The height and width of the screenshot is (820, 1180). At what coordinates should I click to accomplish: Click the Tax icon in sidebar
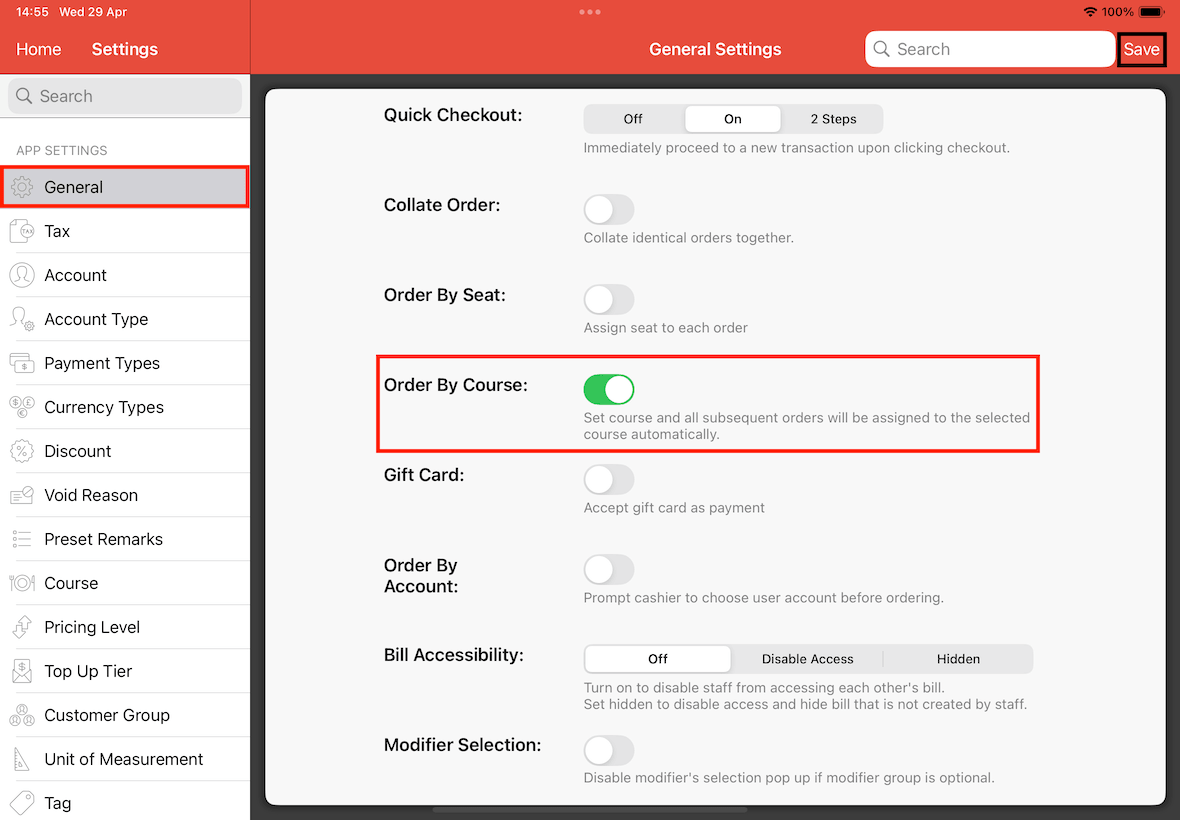coord(22,231)
